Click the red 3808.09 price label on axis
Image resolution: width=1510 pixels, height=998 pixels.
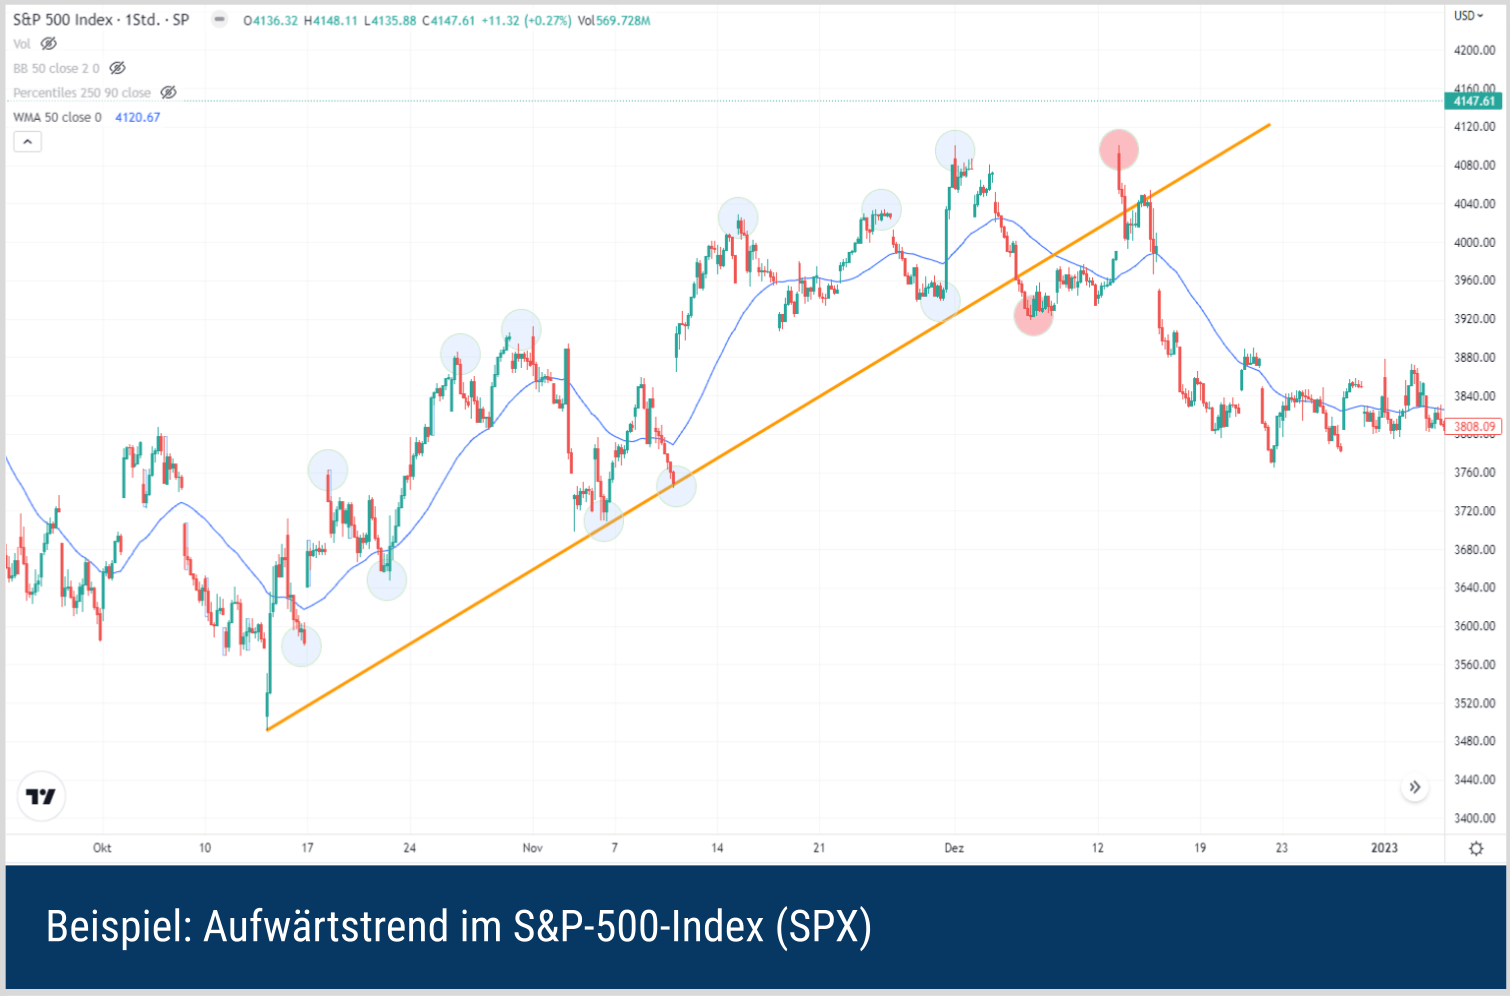point(1474,426)
